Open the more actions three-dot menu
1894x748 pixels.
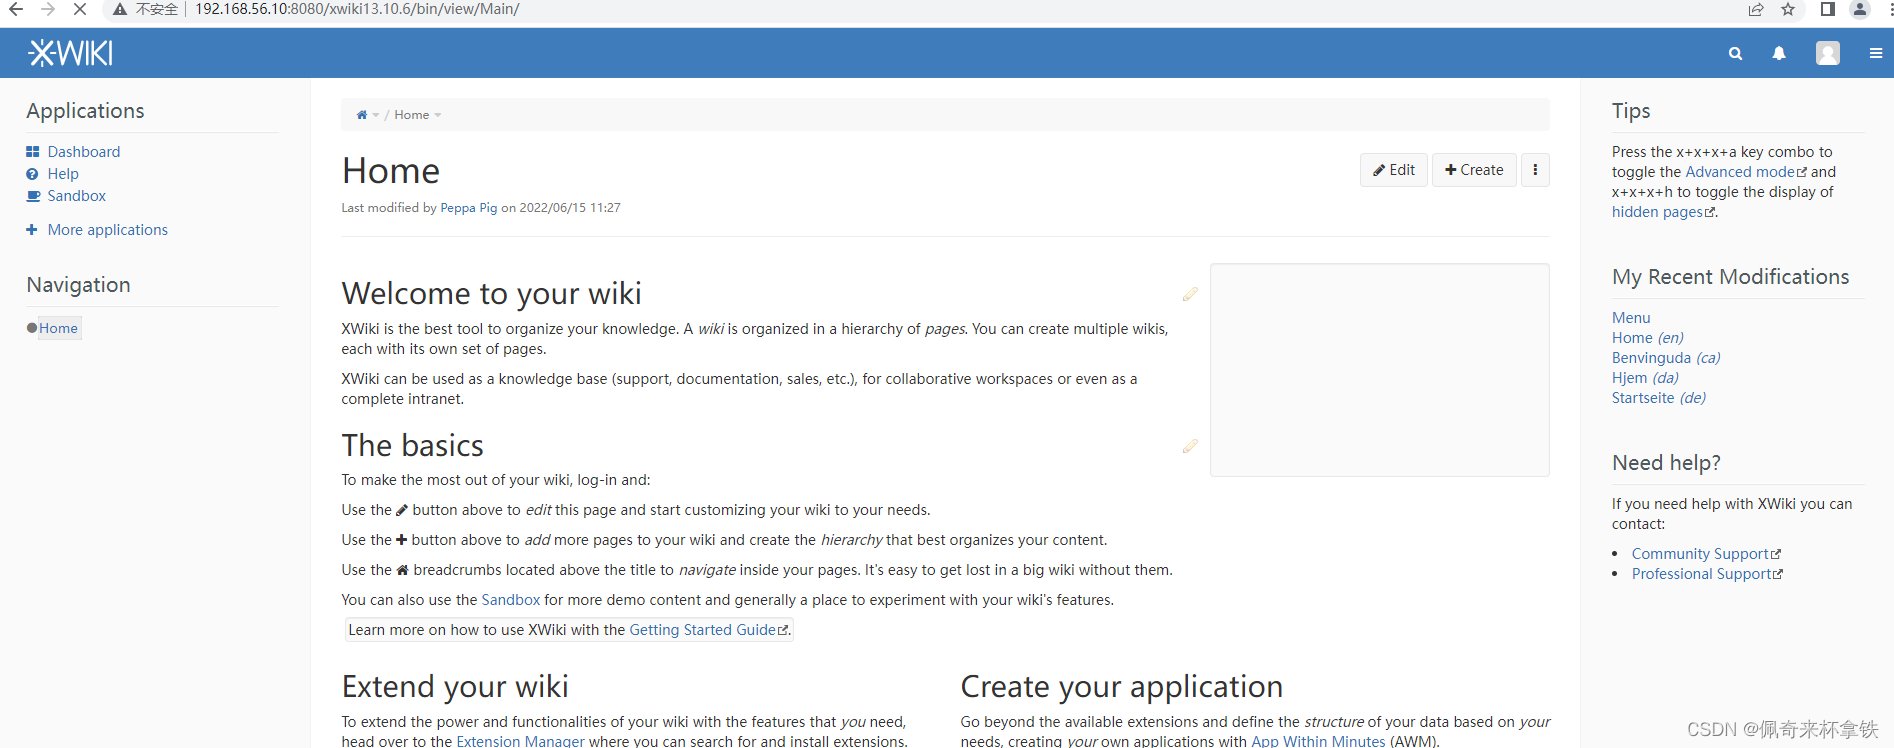point(1535,170)
